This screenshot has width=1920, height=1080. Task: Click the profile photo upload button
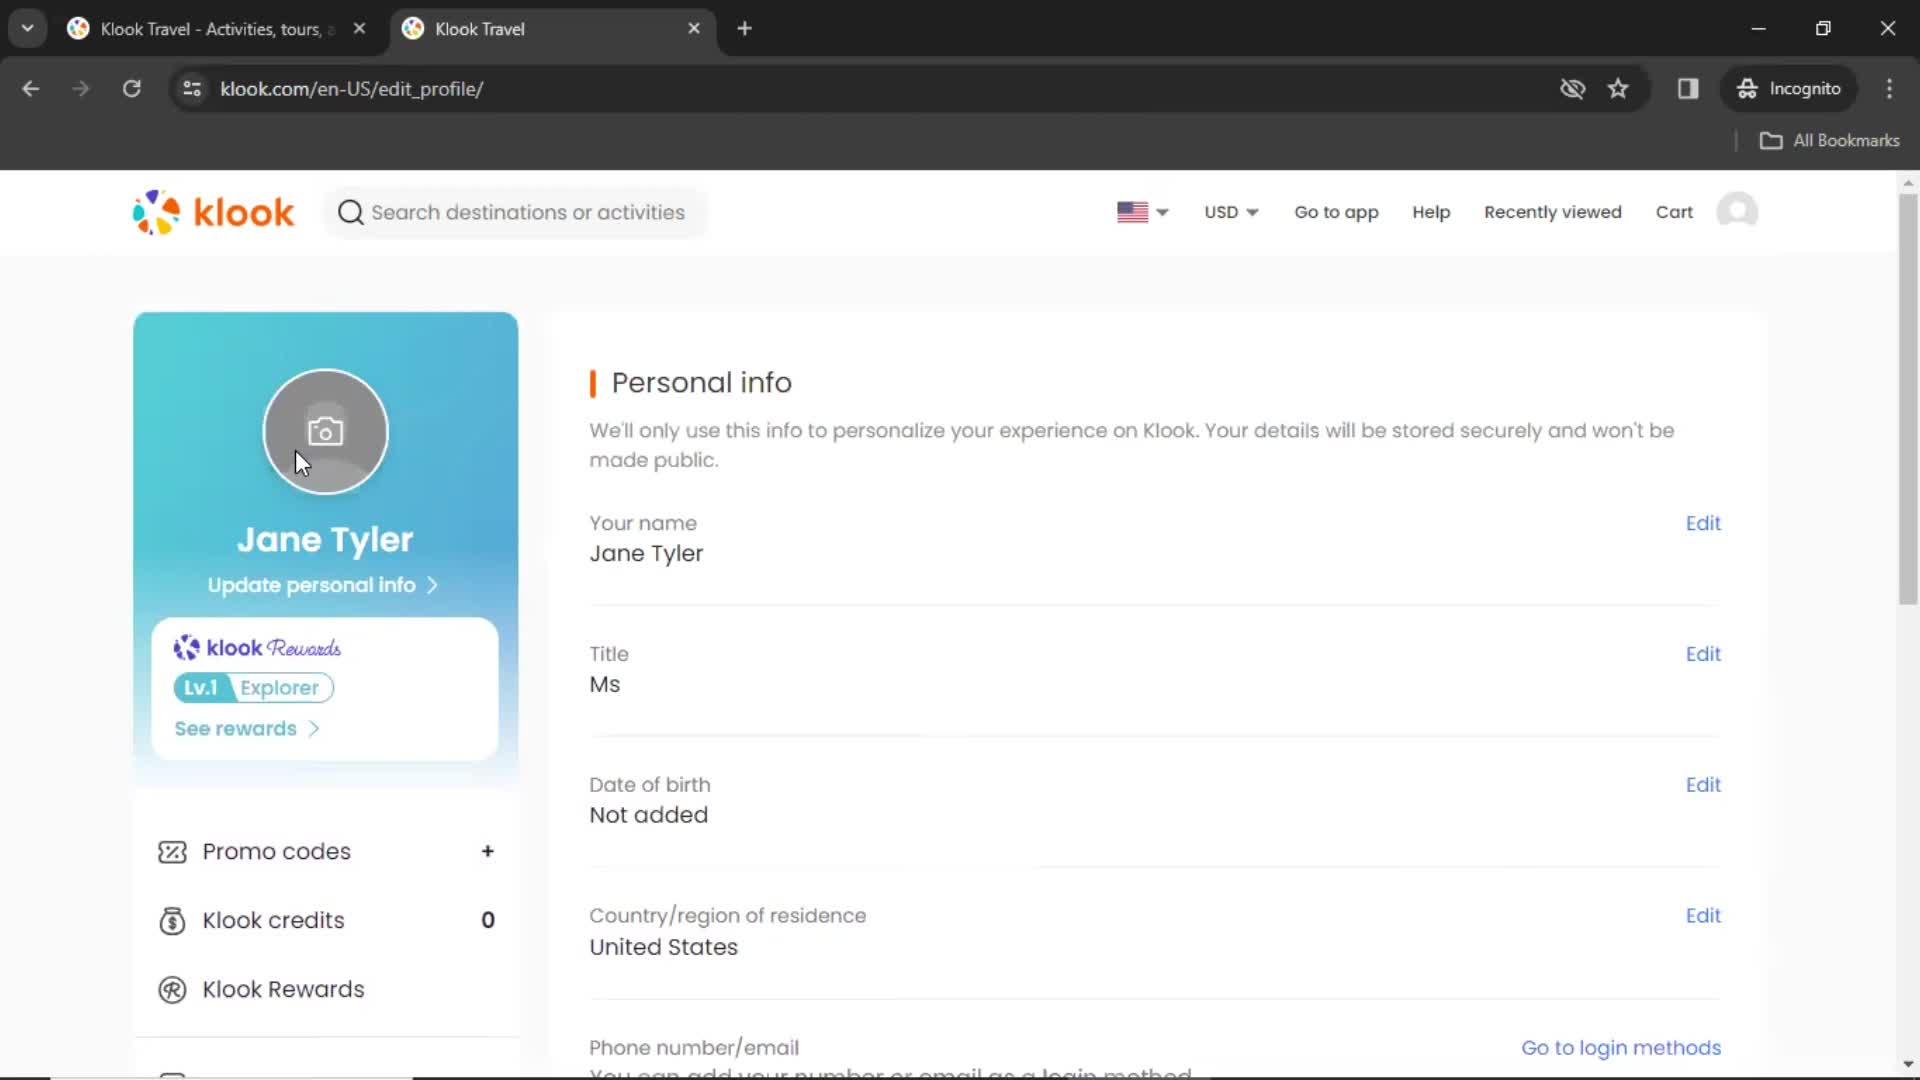coord(324,430)
